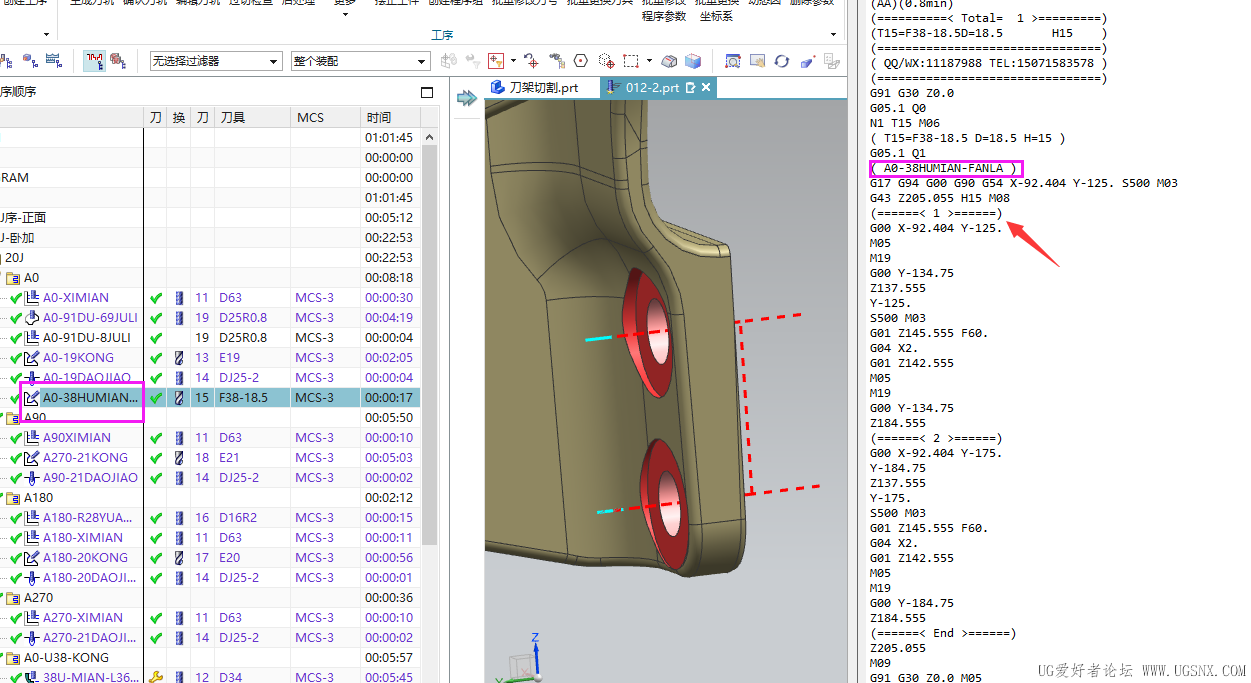This screenshot has height=683, width=1251.
Task: Click tool change icon on A0-38HUMIAN row
Action: click(x=180, y=397)
